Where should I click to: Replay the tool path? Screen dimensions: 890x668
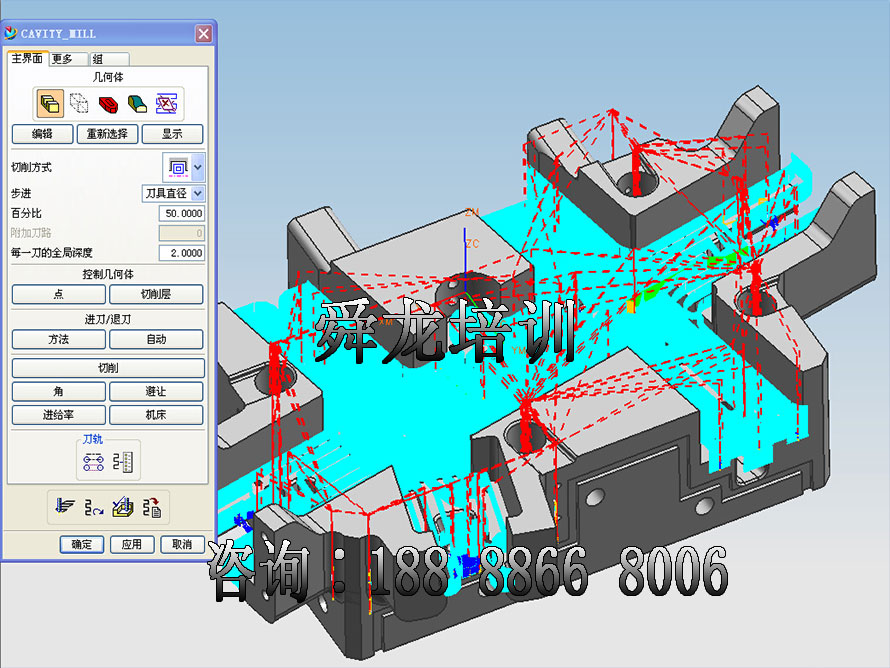click(x=94, y=507)
